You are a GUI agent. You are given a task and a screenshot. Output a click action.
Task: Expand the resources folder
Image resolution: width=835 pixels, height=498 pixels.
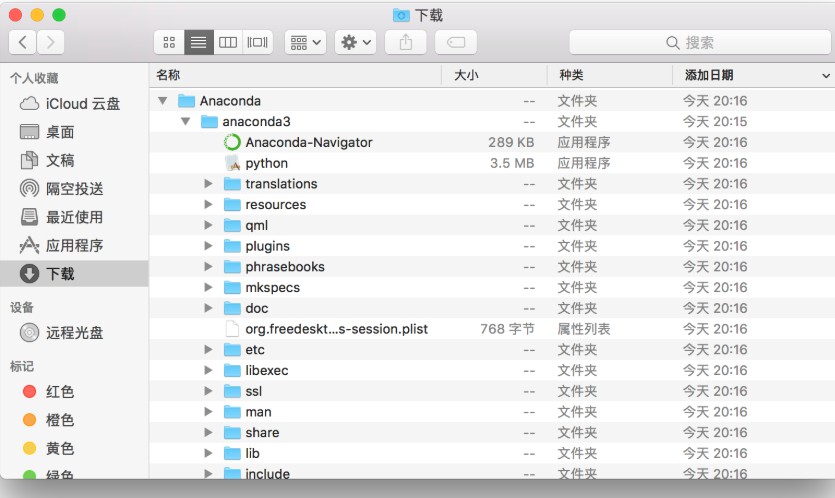[208, 205]
